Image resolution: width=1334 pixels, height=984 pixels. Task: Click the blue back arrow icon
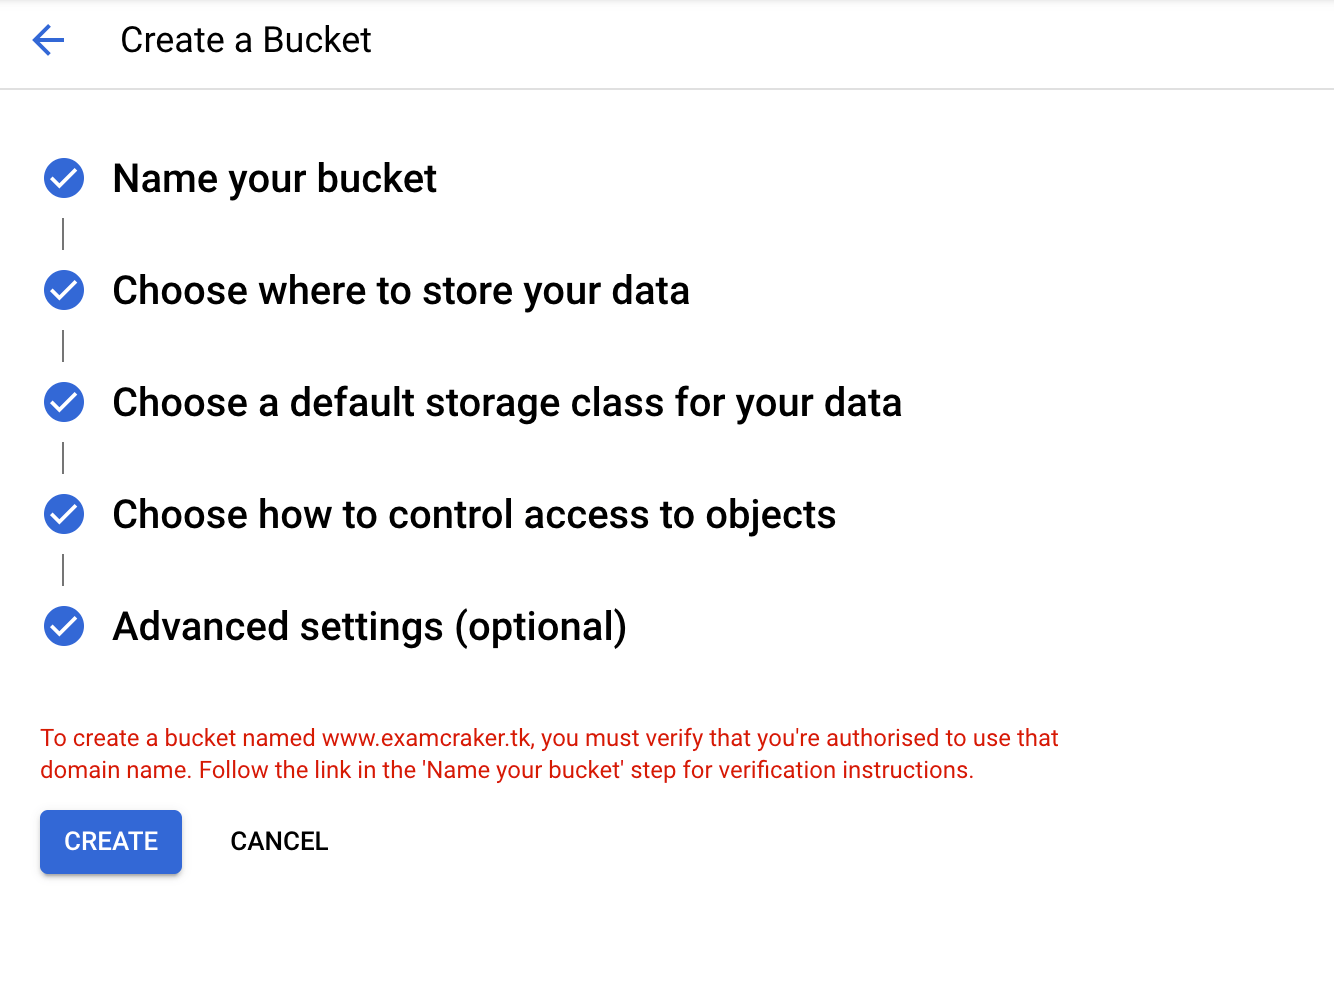[x=48, y=40]
